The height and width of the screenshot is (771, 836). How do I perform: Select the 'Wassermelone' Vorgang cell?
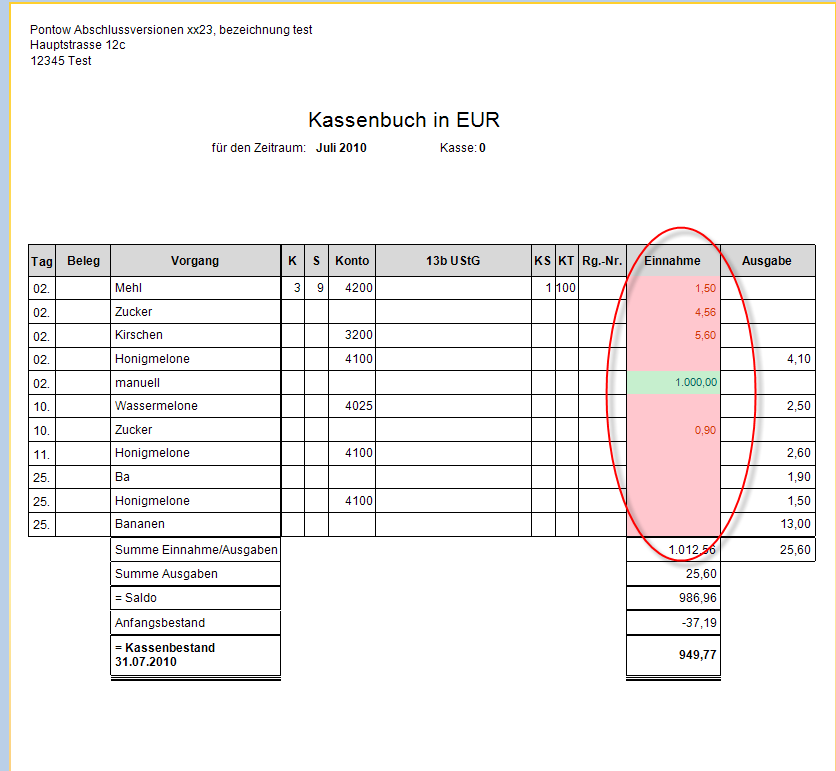195,406
